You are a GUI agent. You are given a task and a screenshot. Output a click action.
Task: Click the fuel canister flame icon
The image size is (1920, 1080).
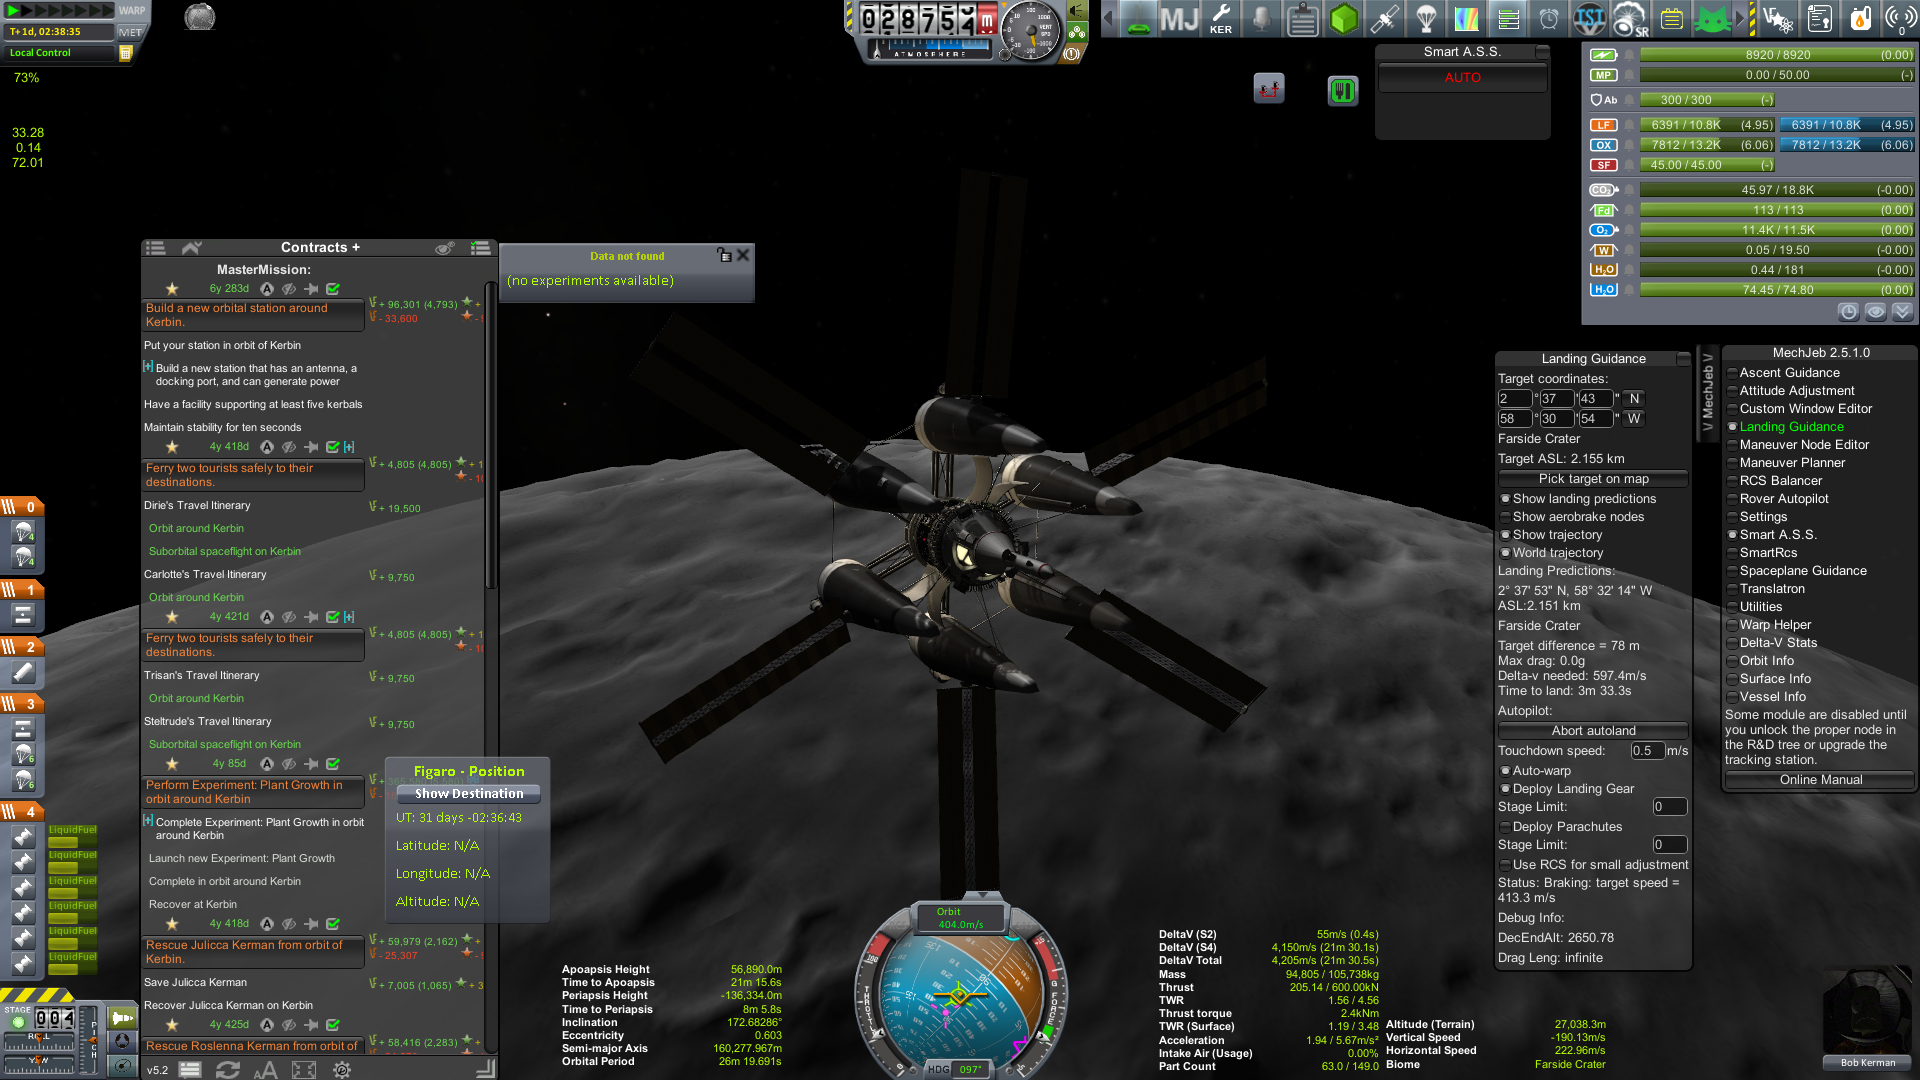click(x=1860, y=19)
